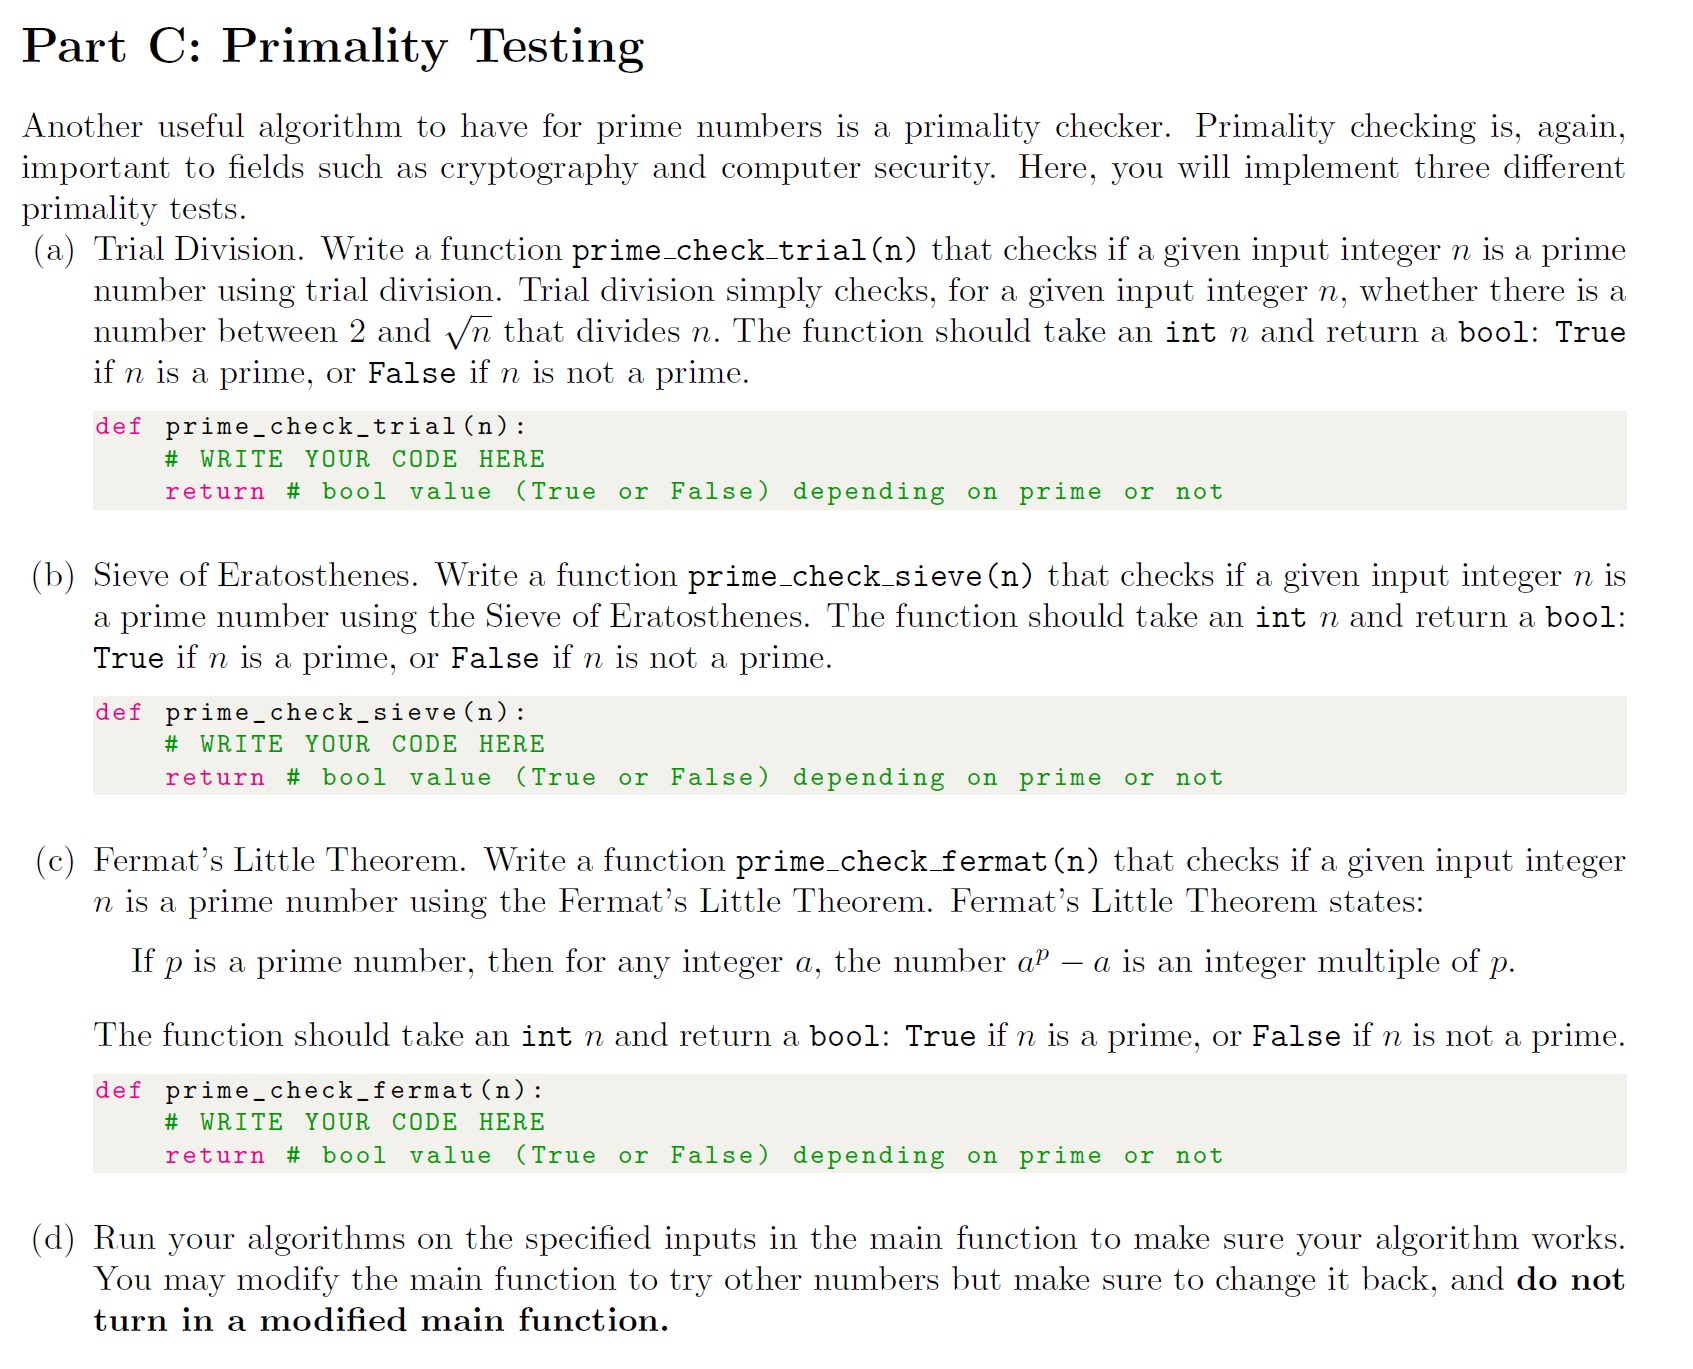Click the prime_check_sieve(n) function definition line
This screenshot has height=1369, width=1693.
click(x=310, y=713)
